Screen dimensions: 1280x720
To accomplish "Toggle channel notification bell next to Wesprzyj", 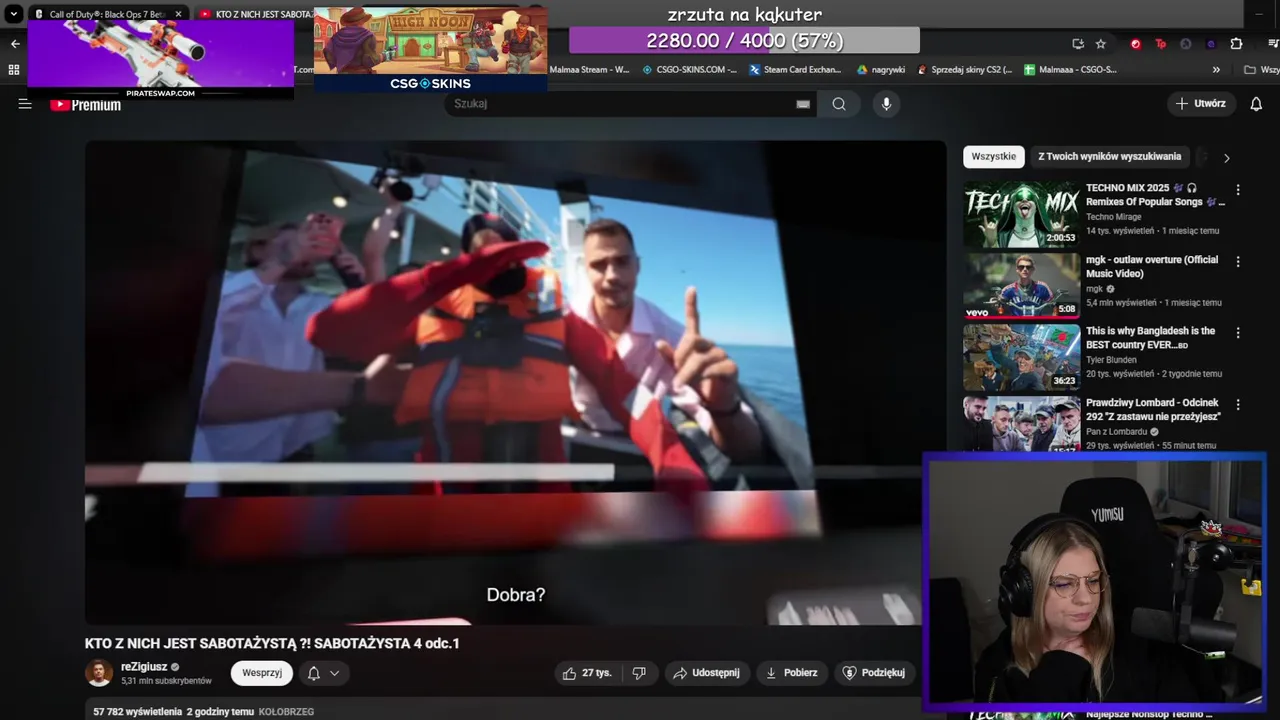I will click(x=323, y=673).
